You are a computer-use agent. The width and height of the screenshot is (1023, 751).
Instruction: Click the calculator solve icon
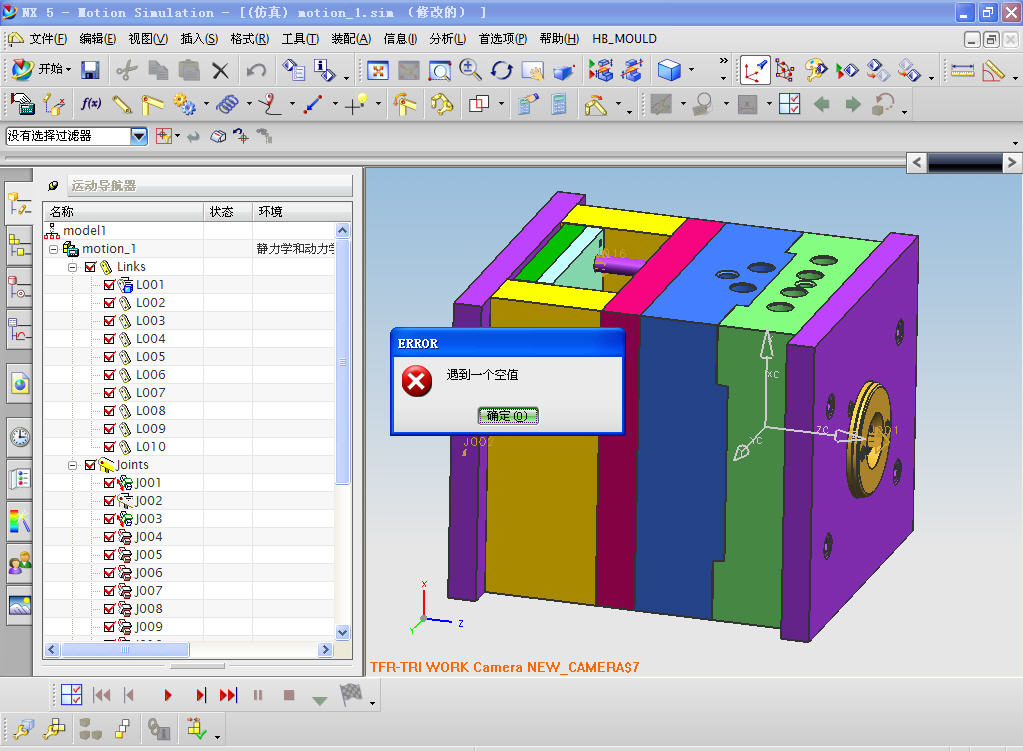click(x=558, y=104)
